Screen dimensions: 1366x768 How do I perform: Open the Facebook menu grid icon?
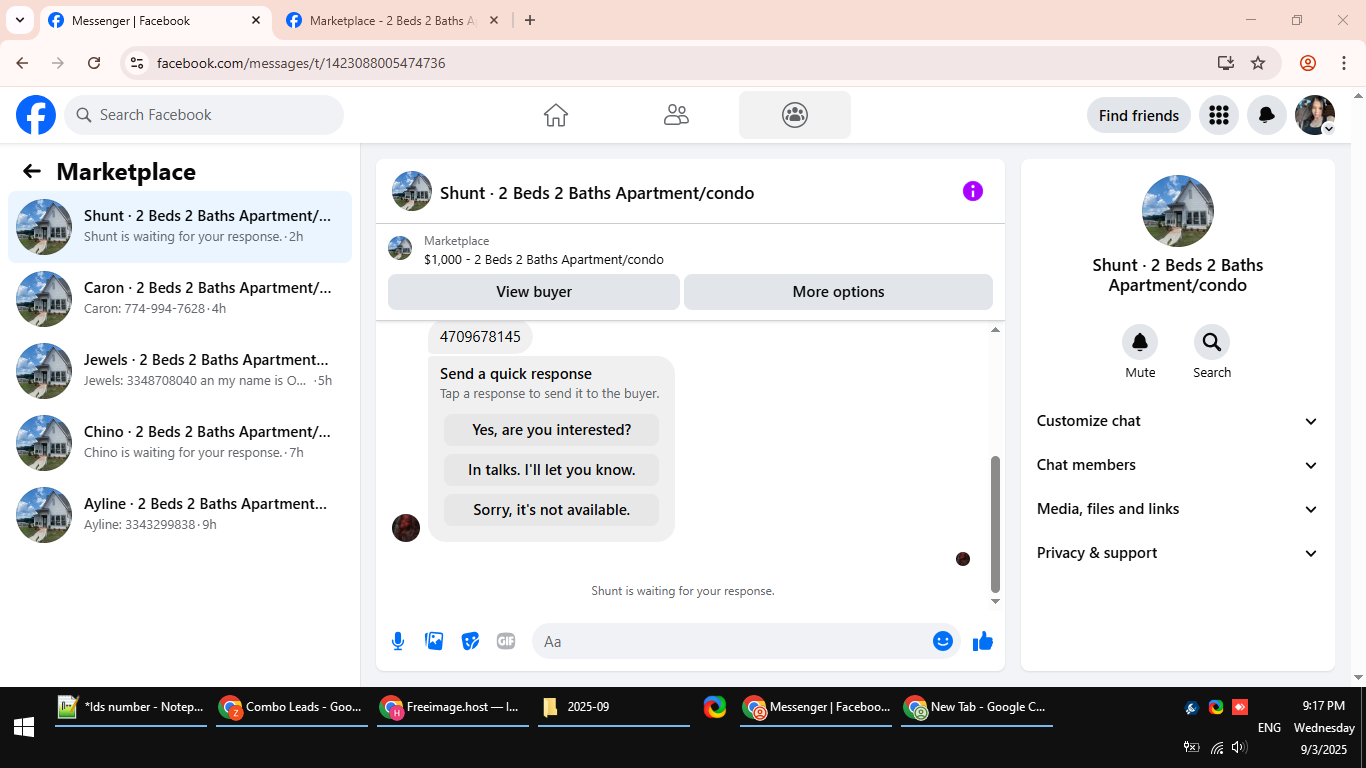1218,115
